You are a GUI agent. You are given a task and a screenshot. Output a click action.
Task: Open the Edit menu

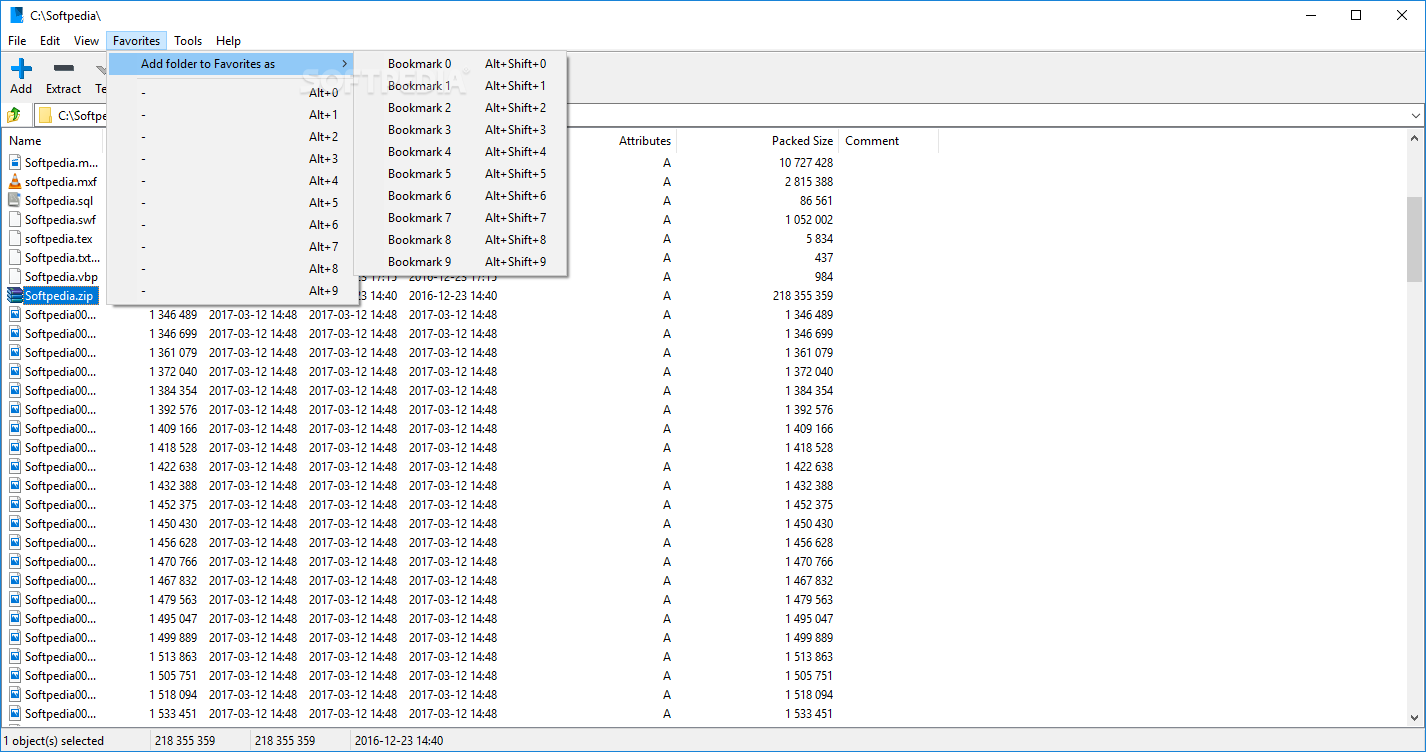pyautogui.click(x=50, y=41)
